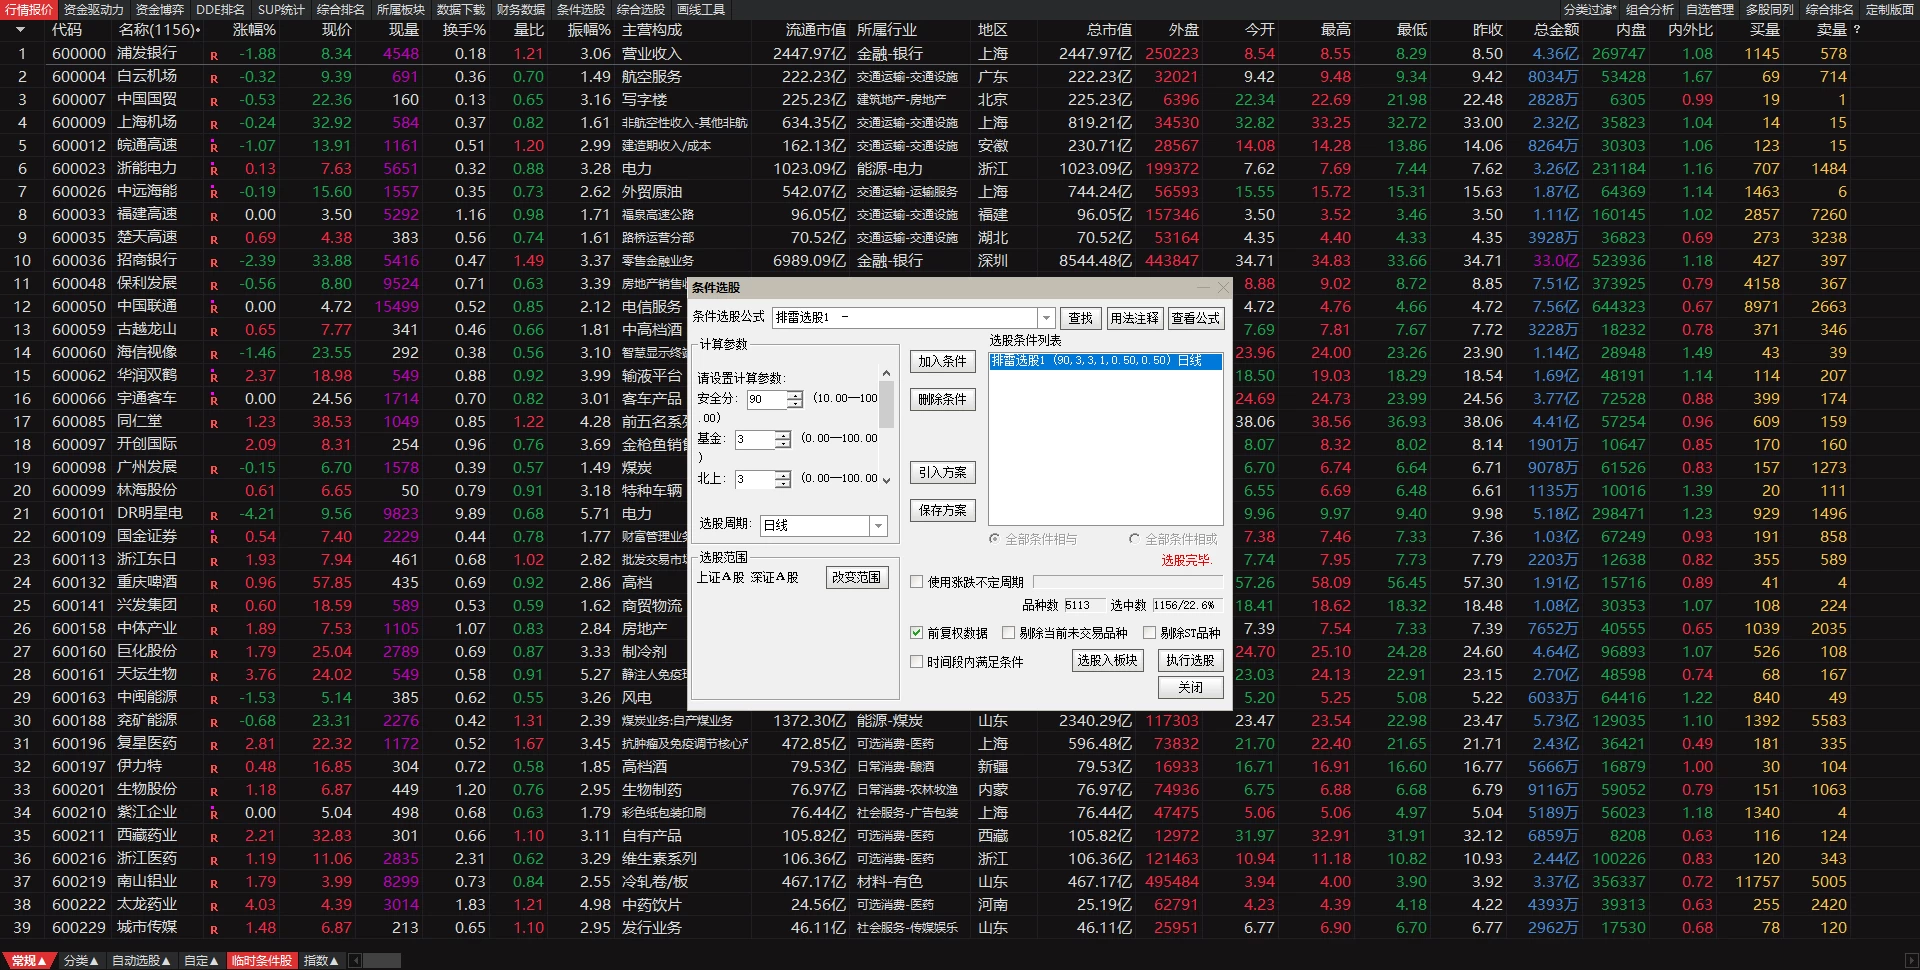Click the R marker on the 白云机场 row
Viewport: 1920px width, 970px height.
click(213, 78)
